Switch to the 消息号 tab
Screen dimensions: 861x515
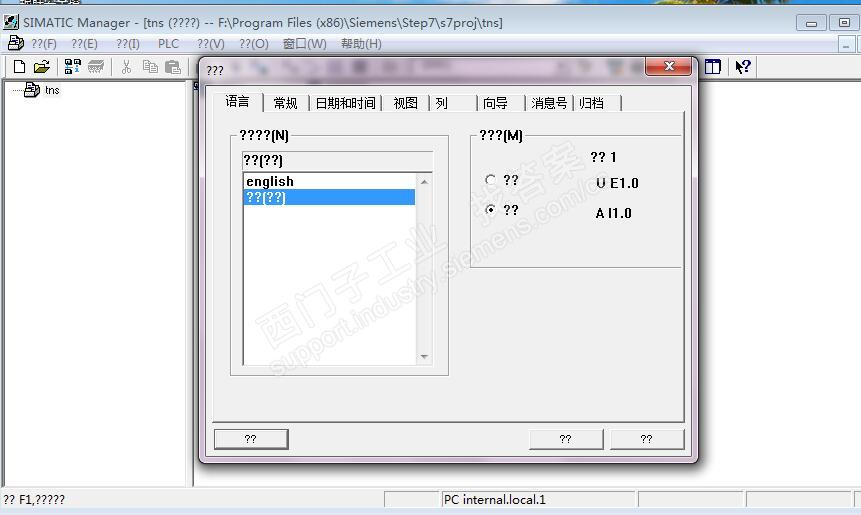(x=549, y=103)
